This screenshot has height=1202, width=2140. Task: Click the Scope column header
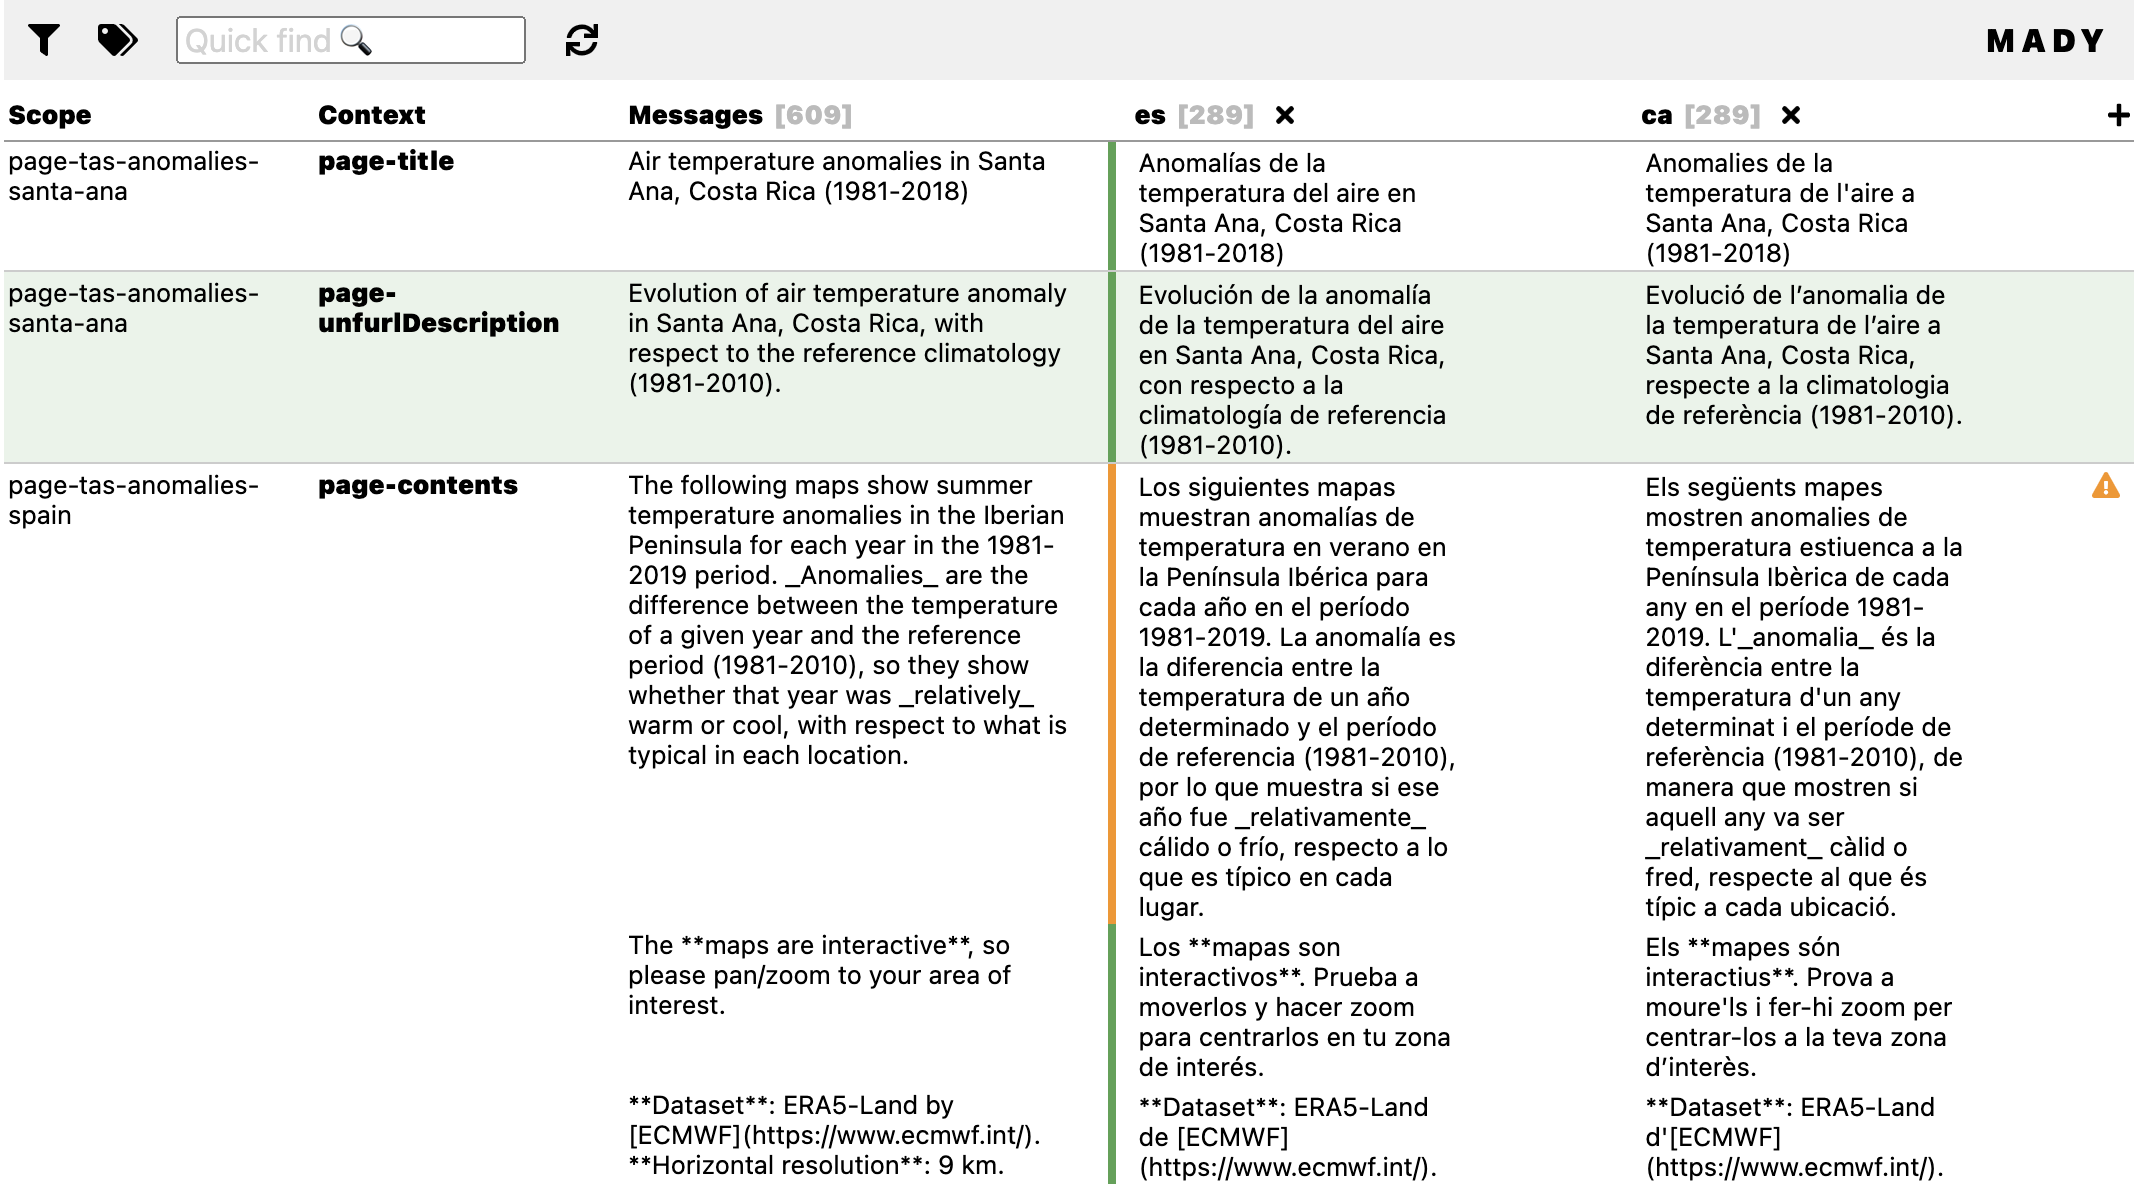[50, 116]
